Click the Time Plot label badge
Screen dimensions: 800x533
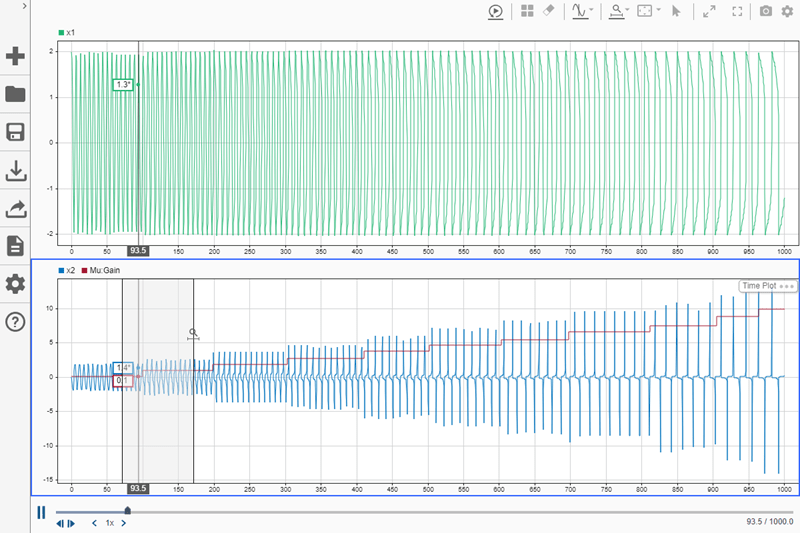click(x=759, y=286)
